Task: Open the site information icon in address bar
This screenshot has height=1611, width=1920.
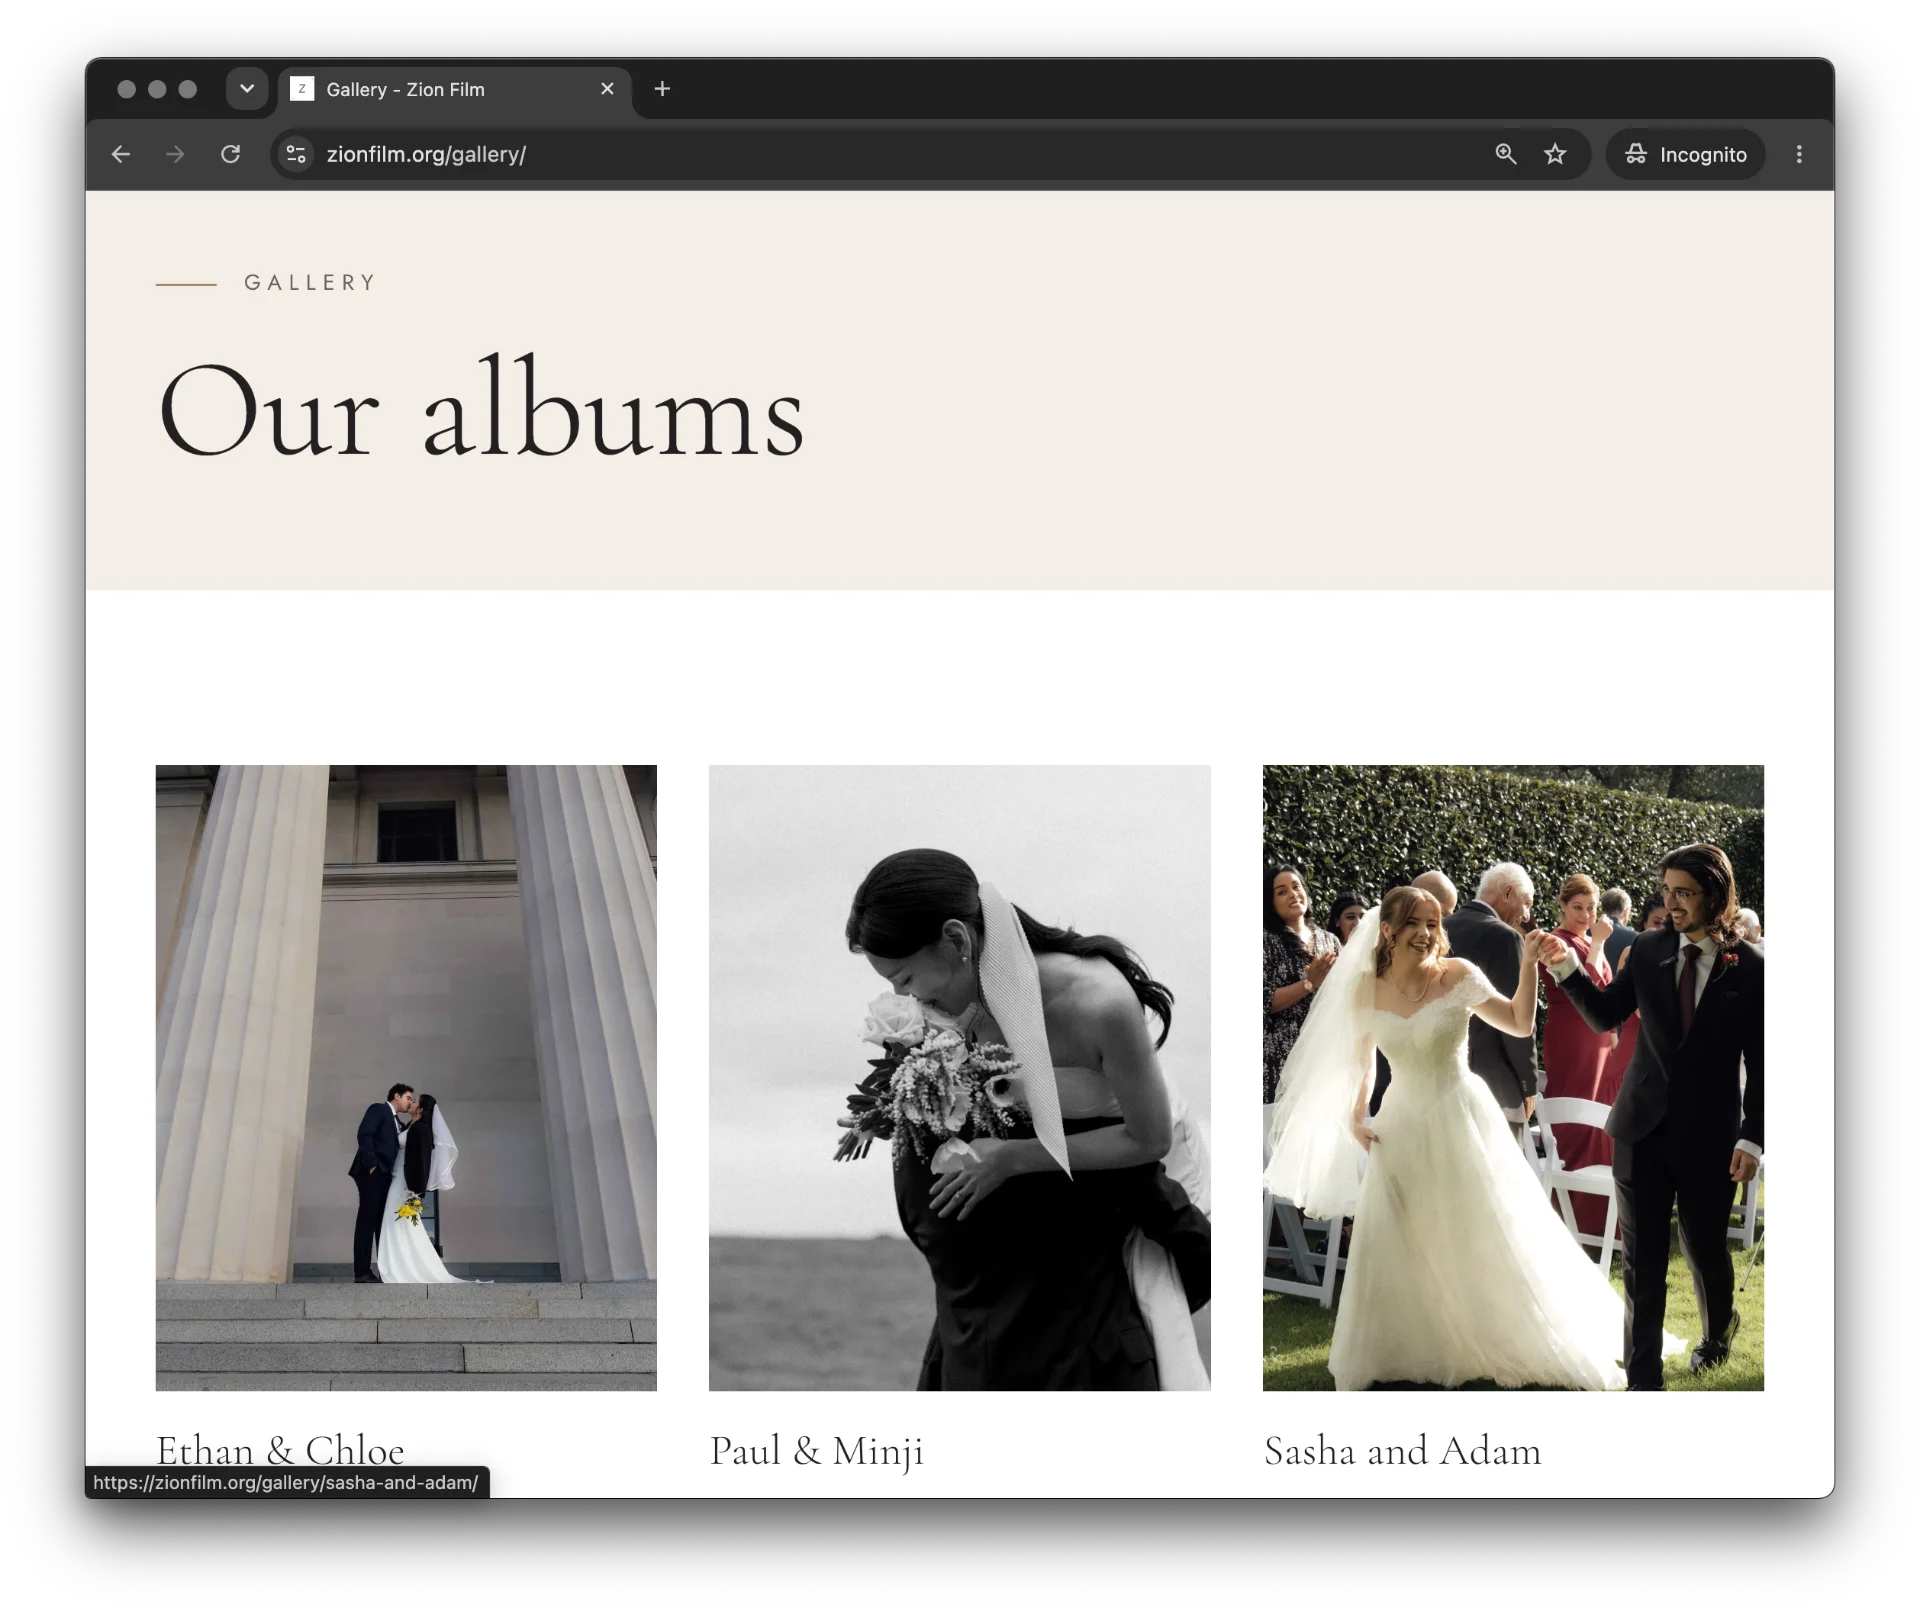Action: (296, 154)
